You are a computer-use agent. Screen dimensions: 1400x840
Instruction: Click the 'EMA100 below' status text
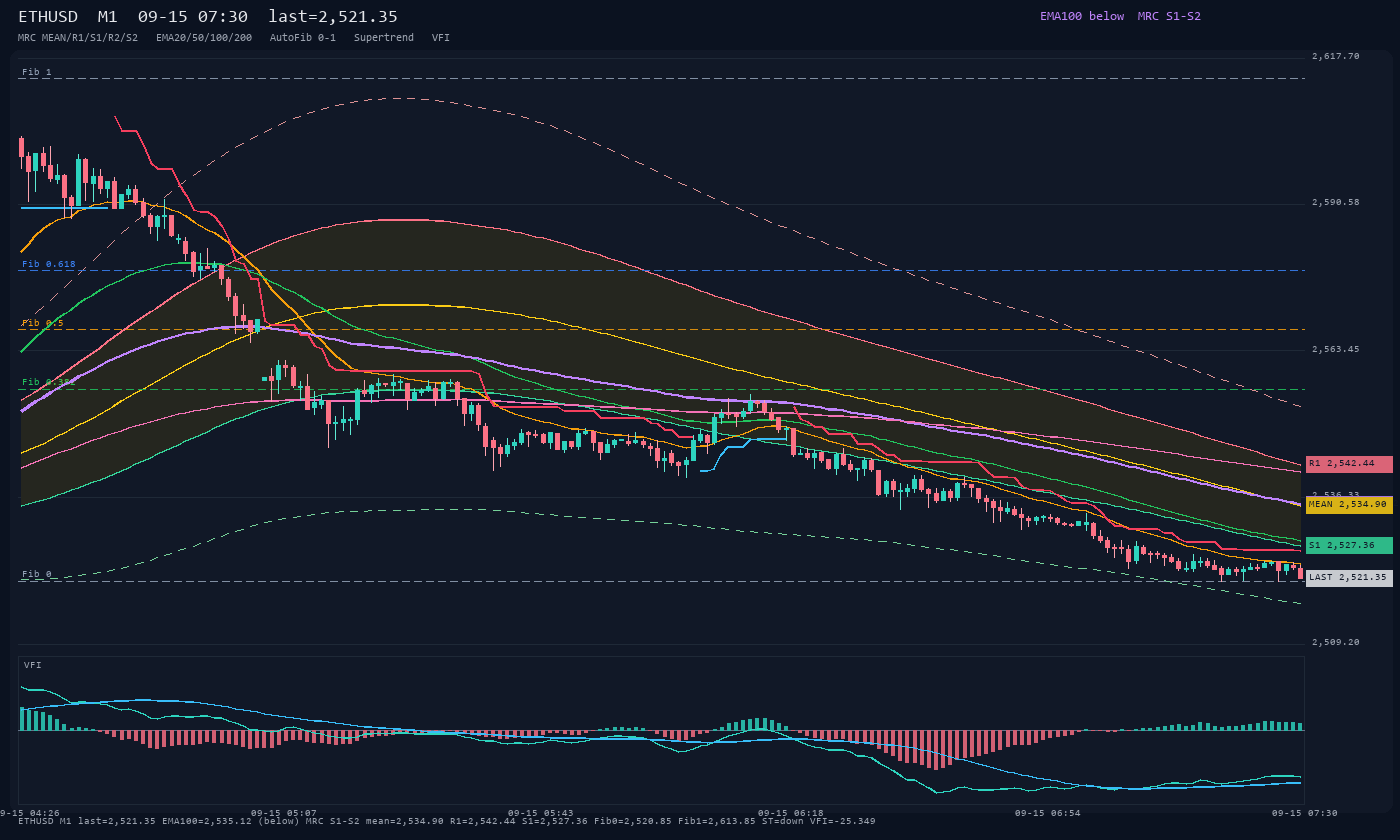point(1082,16)
